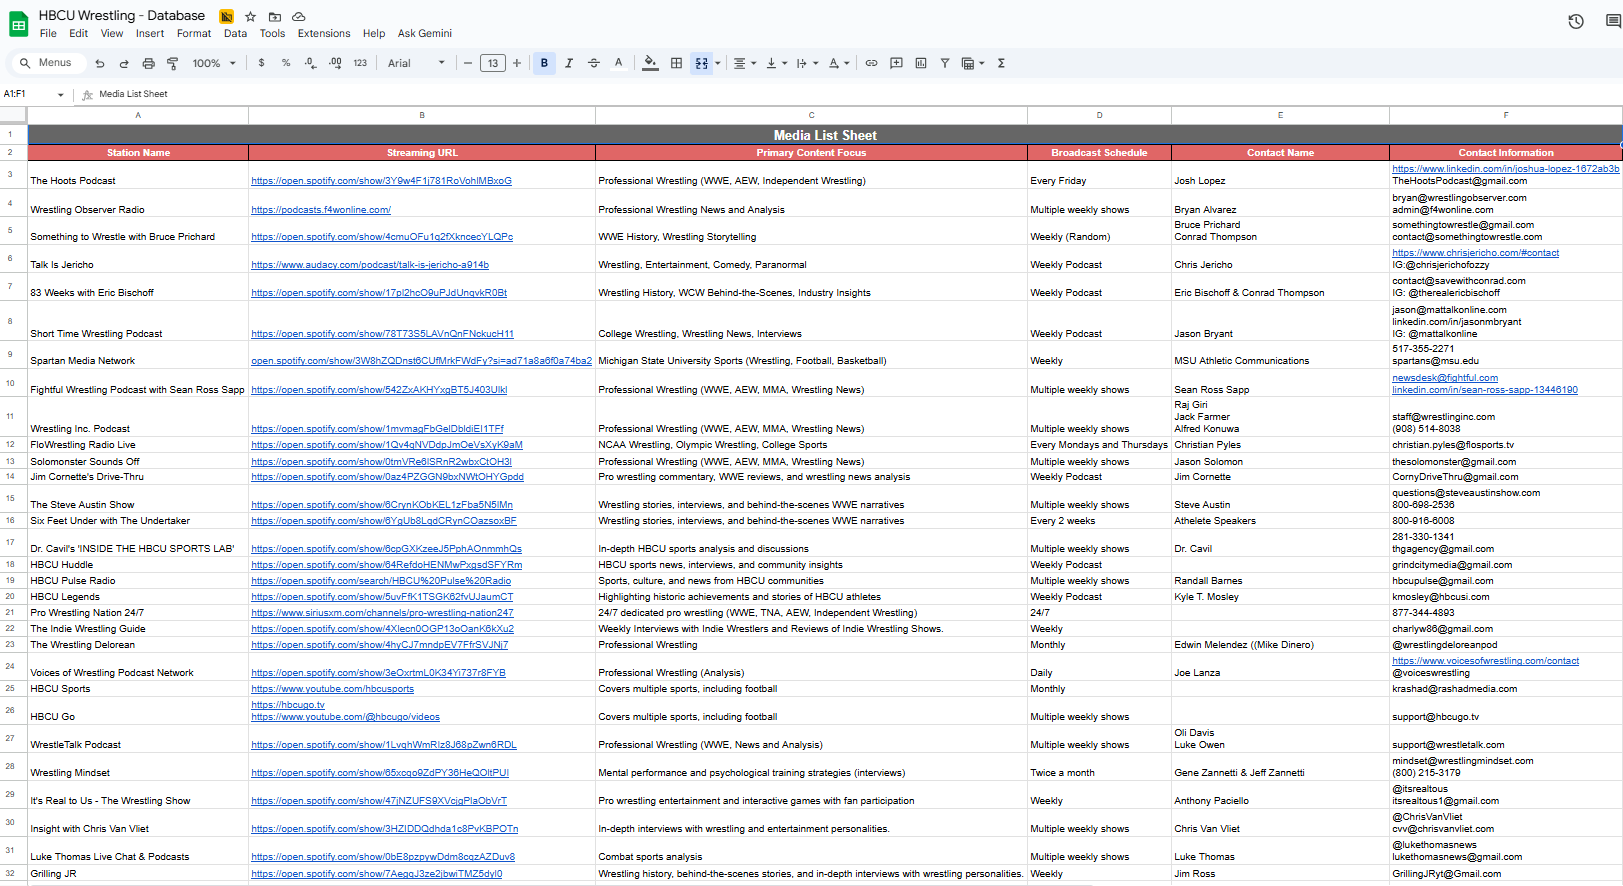
Task: Open the Extensions menu
Action: pyautogui.click(x=324, y=33)
